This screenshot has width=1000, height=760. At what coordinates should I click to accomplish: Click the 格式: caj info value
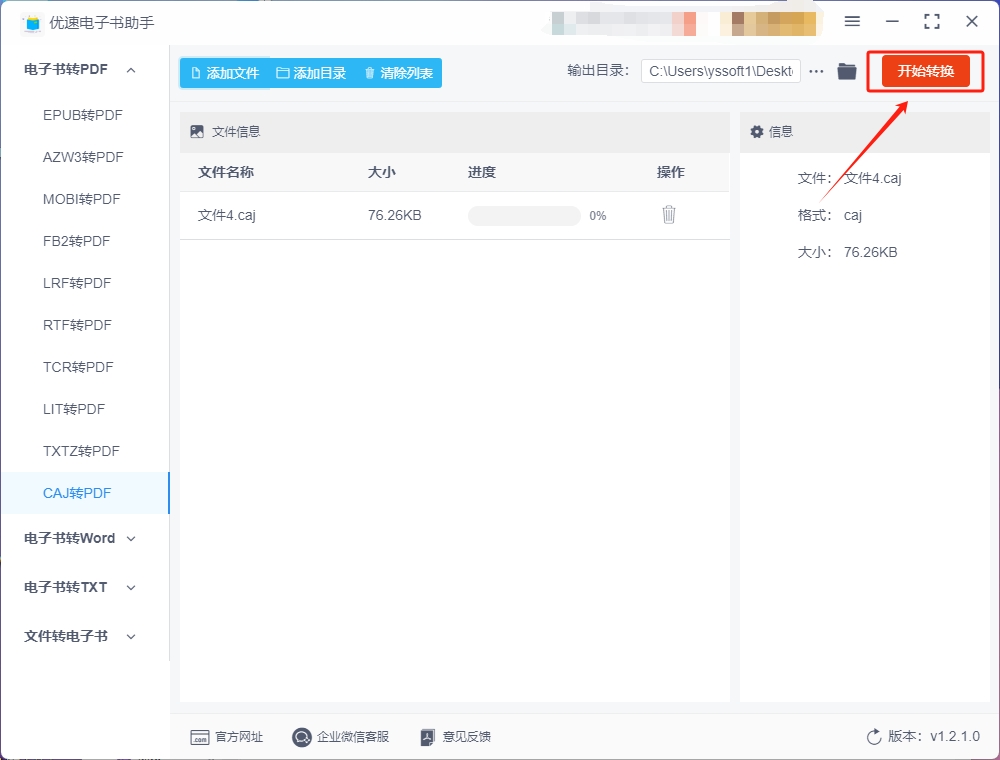(853, 216)
